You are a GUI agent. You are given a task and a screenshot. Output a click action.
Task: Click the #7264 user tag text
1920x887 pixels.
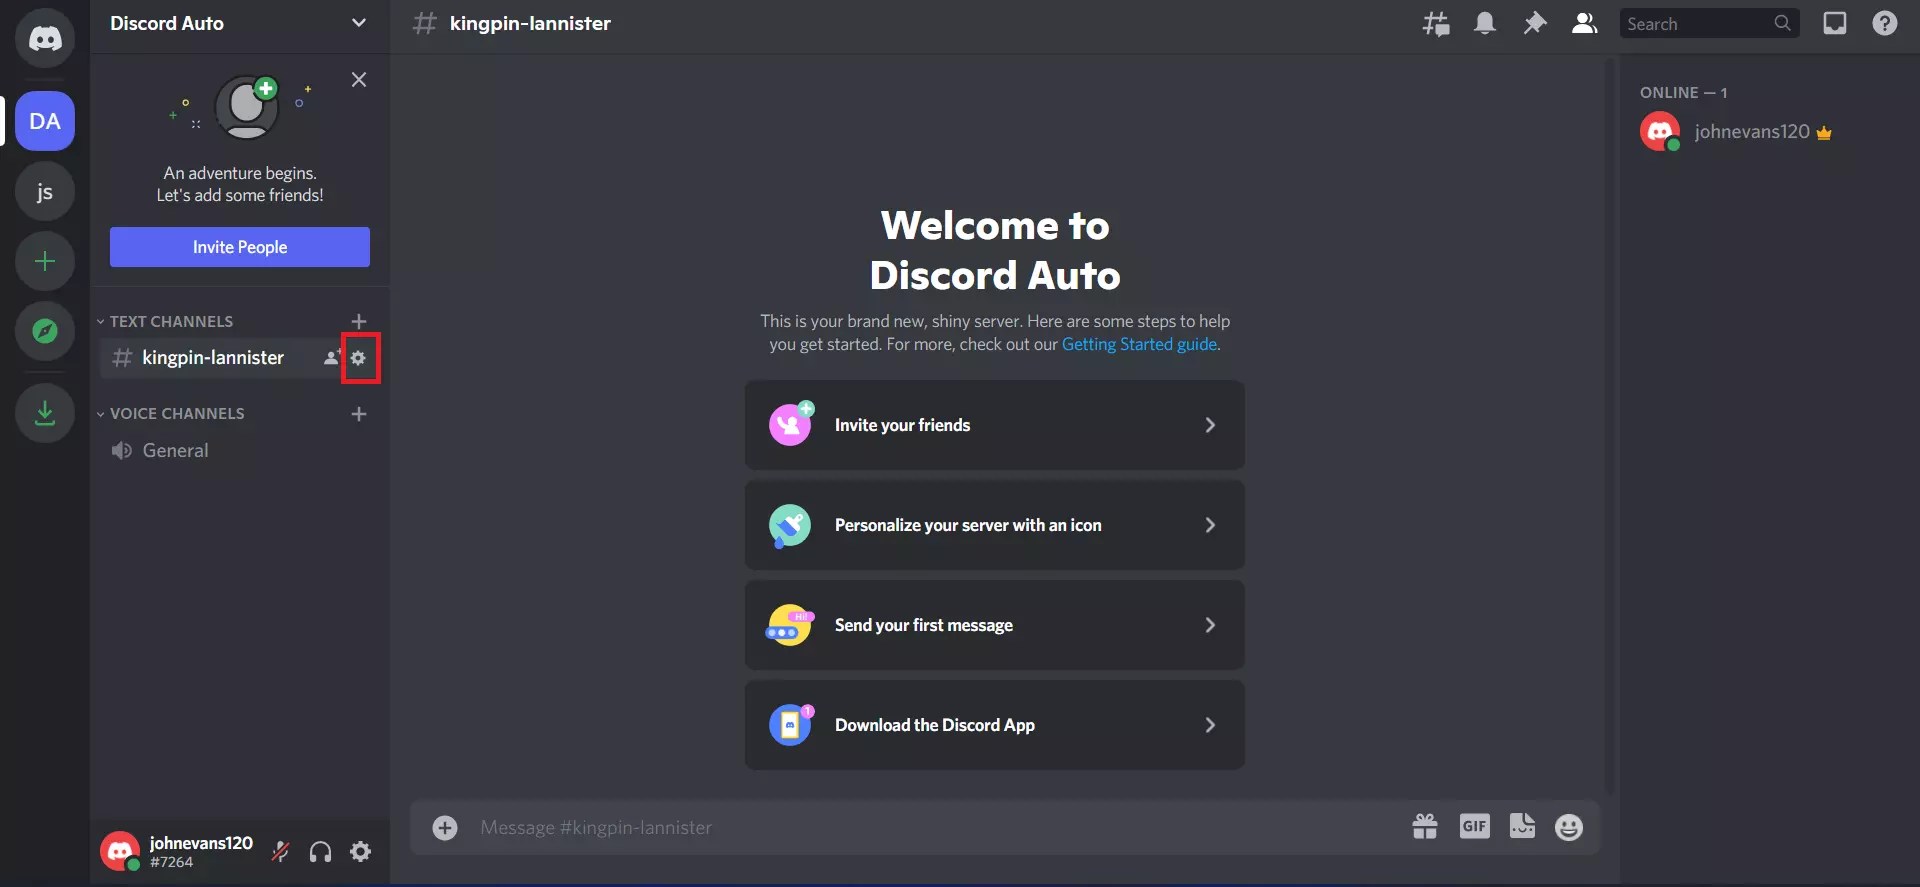coord(171,862)
